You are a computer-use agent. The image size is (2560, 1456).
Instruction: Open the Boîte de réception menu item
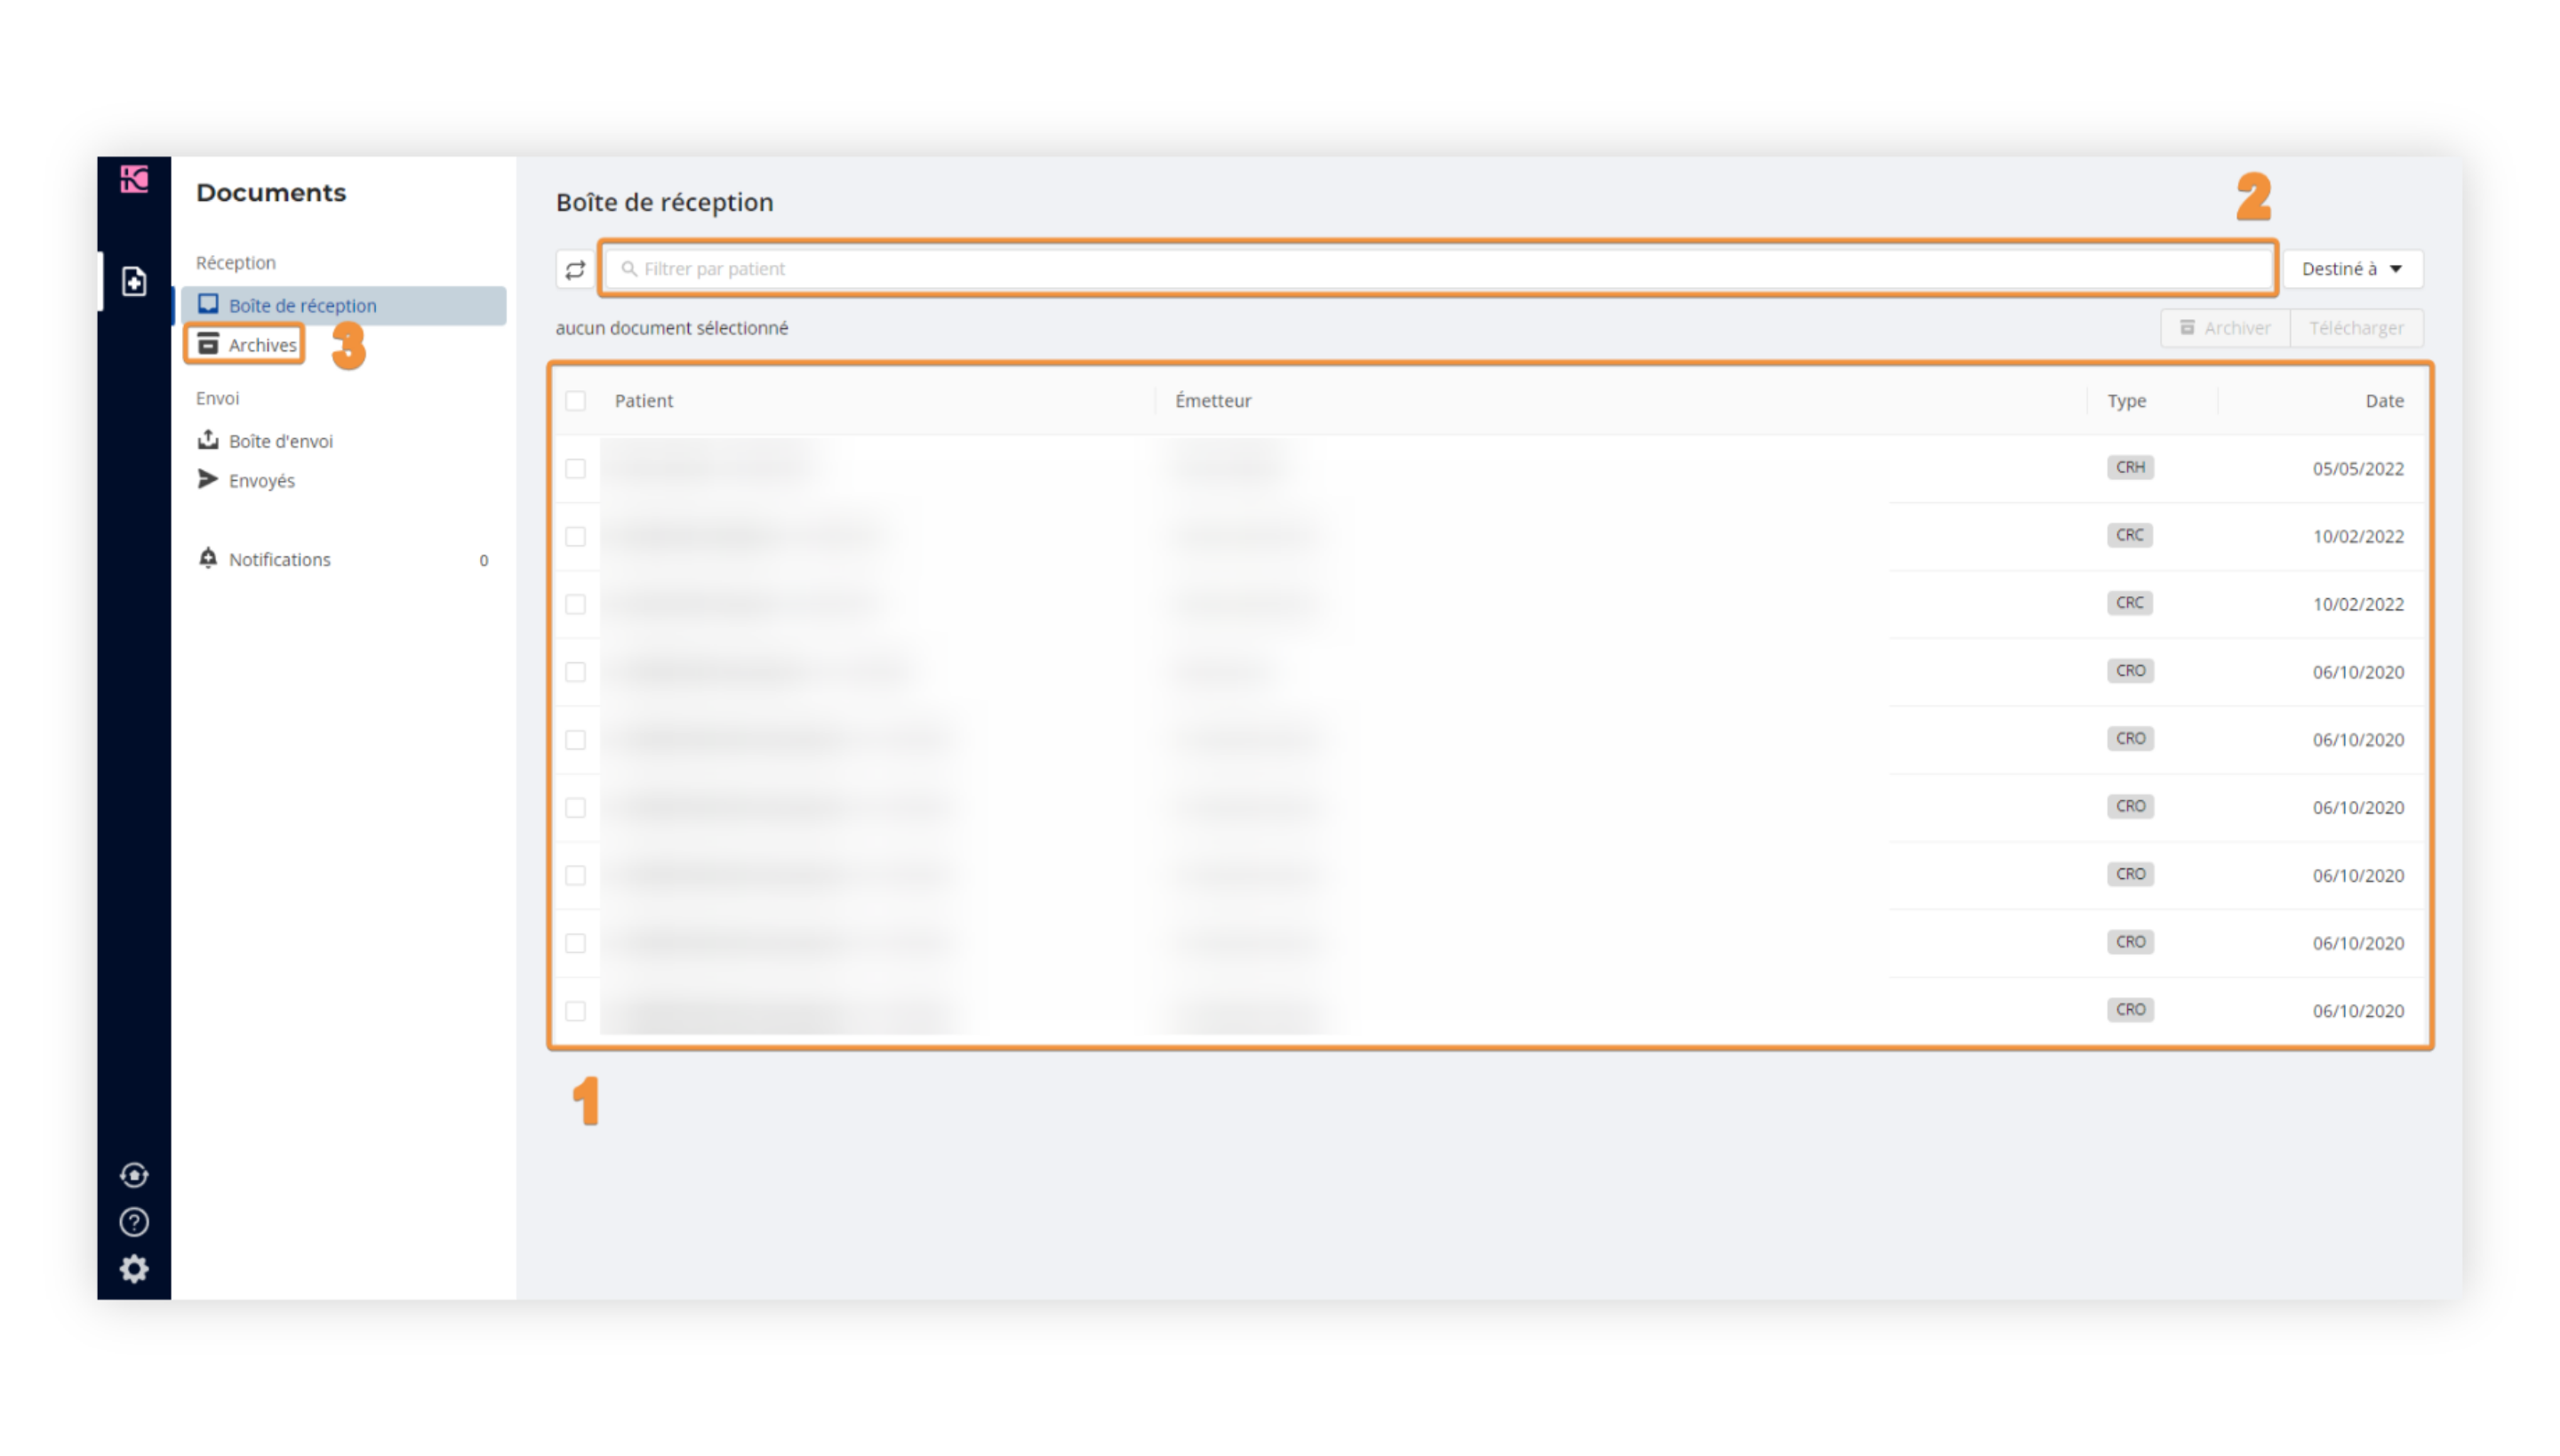pyautogui.click(x=344, y=305)
